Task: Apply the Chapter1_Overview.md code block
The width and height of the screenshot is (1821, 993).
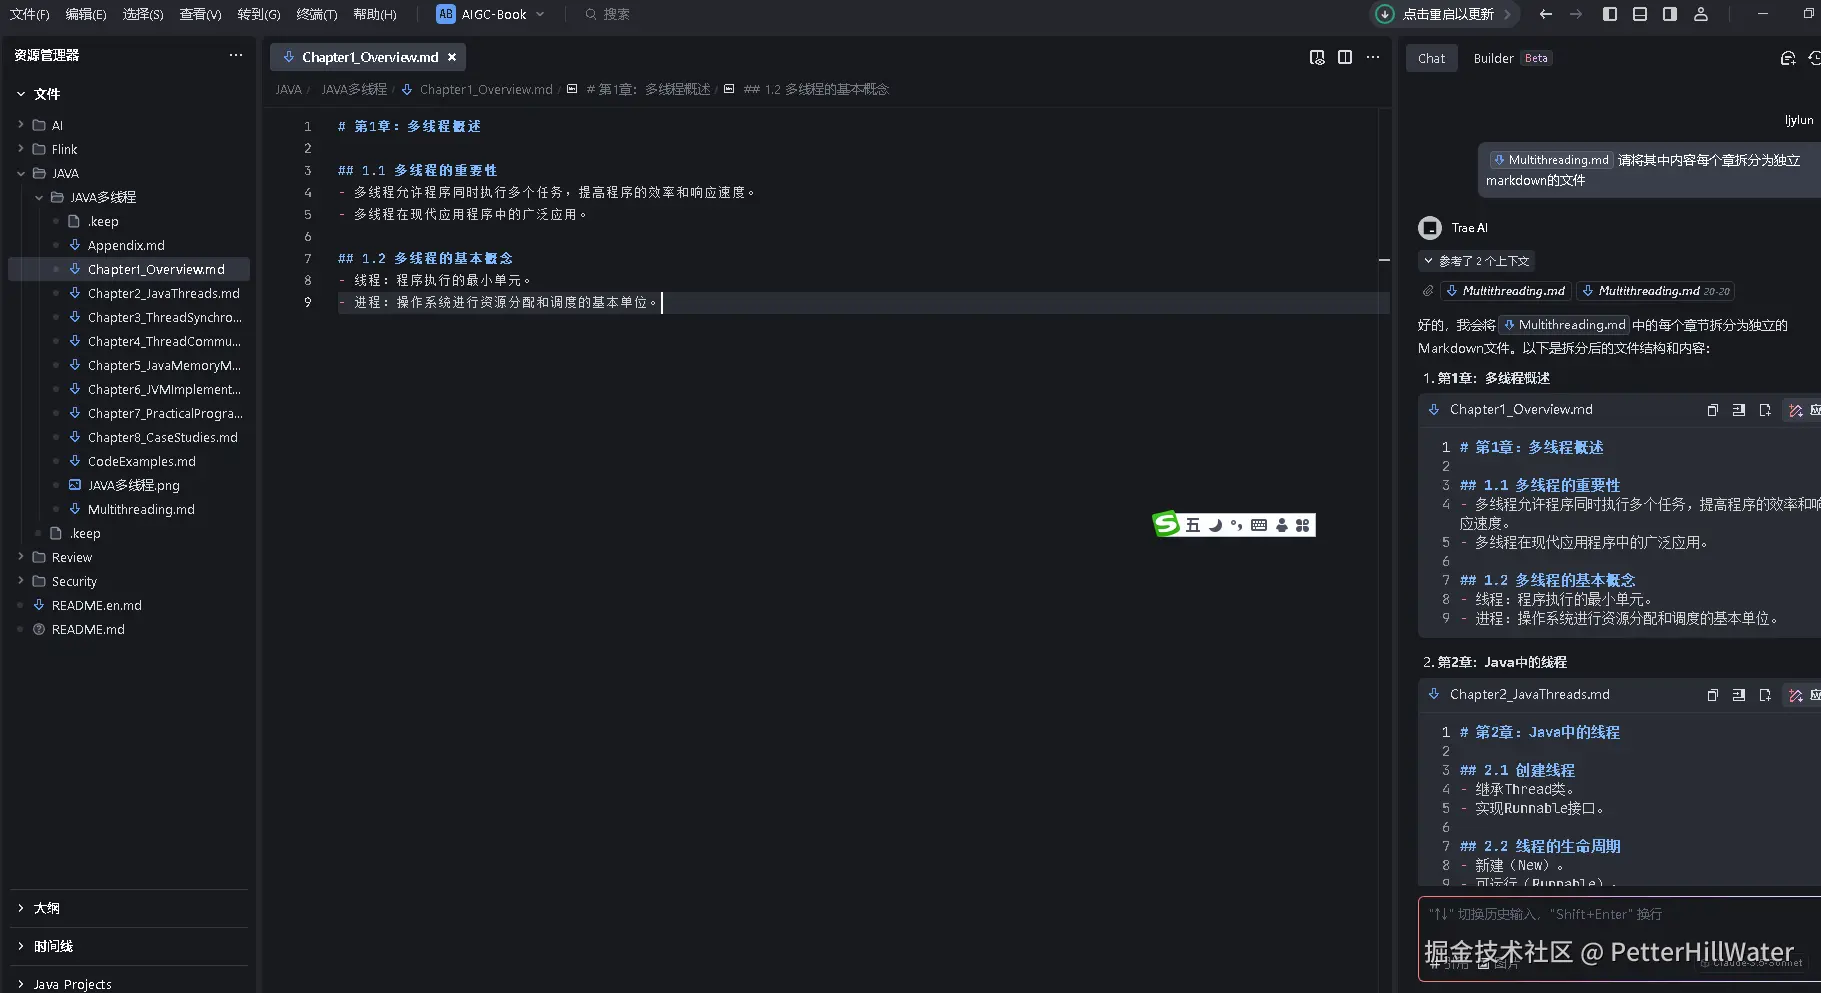Action: click(1802, 410)
